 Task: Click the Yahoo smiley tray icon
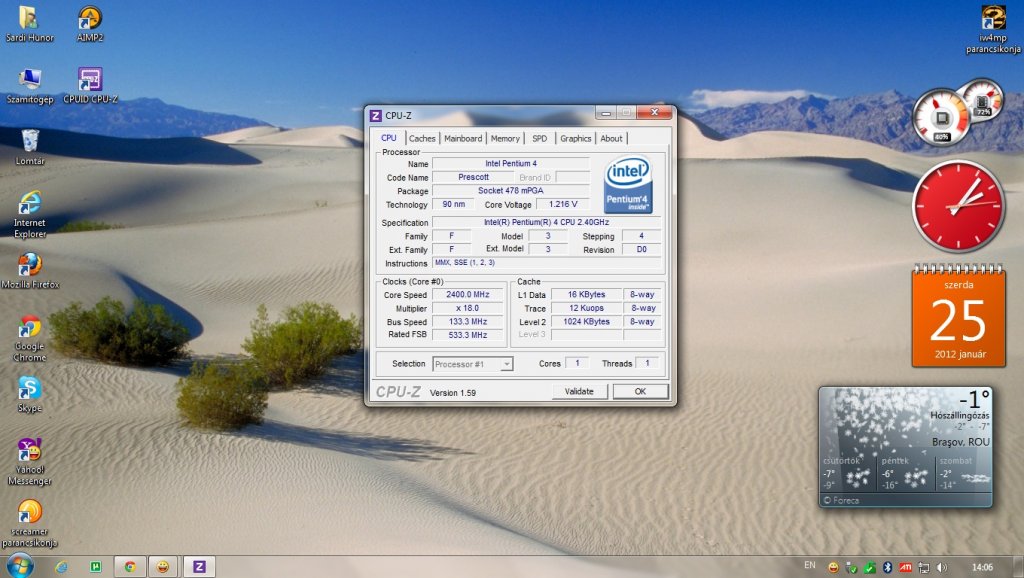(833, 568)
